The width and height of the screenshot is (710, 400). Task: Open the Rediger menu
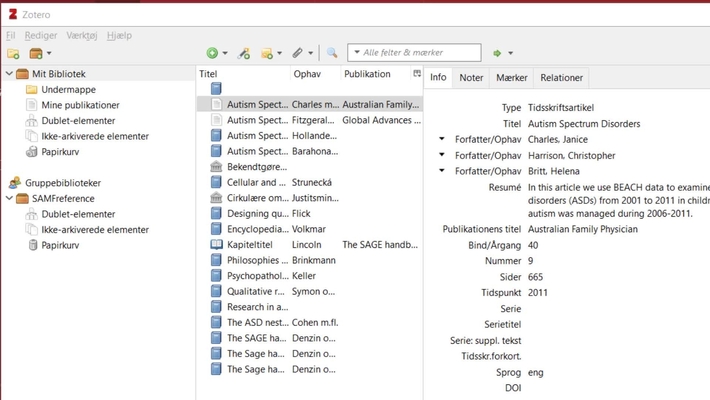(x=41, y=35)
